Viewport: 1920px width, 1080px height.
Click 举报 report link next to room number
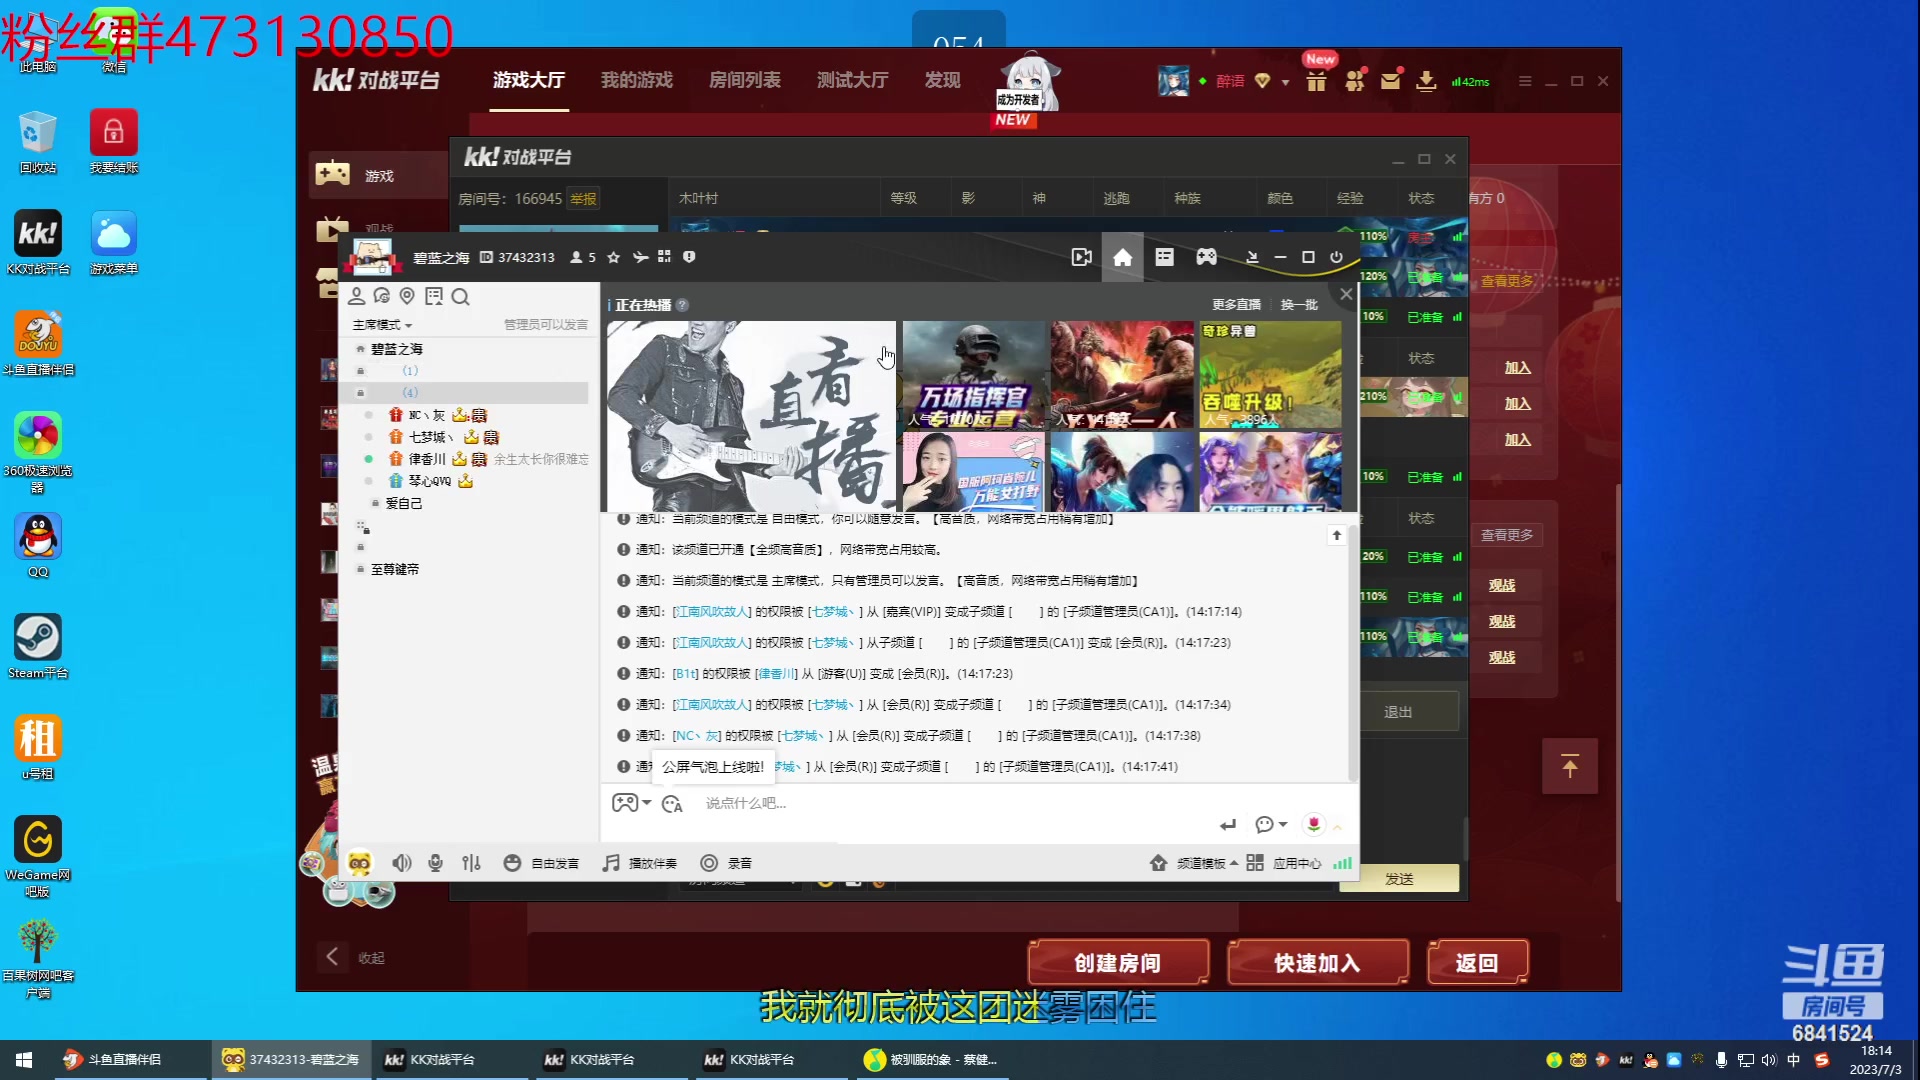point(583,199)
